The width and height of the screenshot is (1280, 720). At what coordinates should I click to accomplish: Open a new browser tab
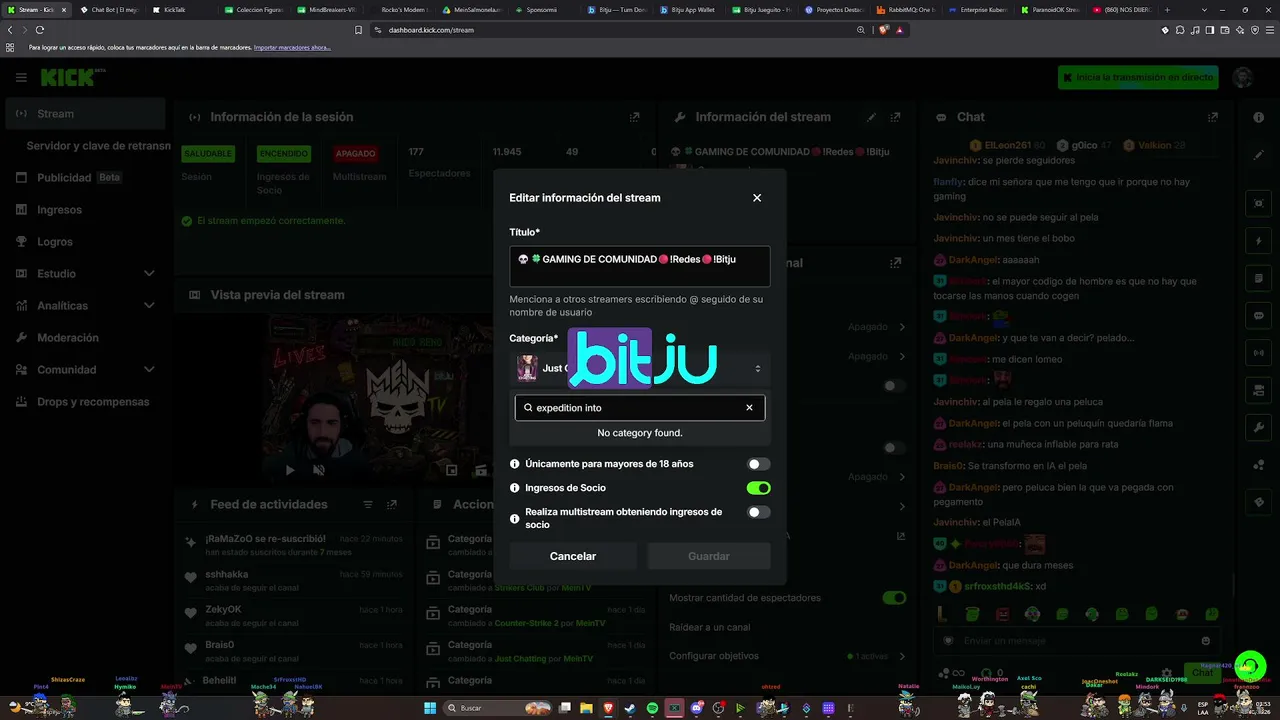(x=1166, y=10)
